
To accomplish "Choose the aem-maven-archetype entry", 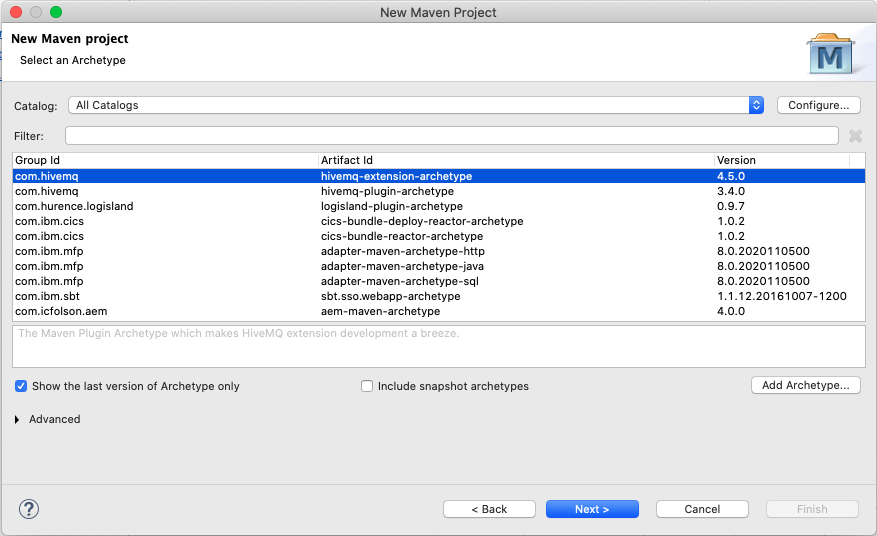I will point(380,311).
